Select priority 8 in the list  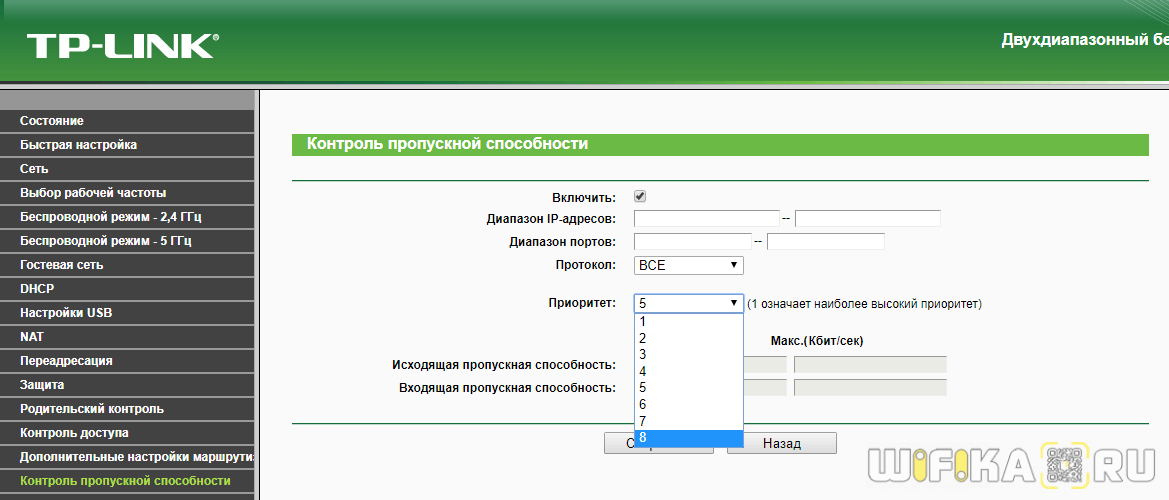tap(689, 438)
